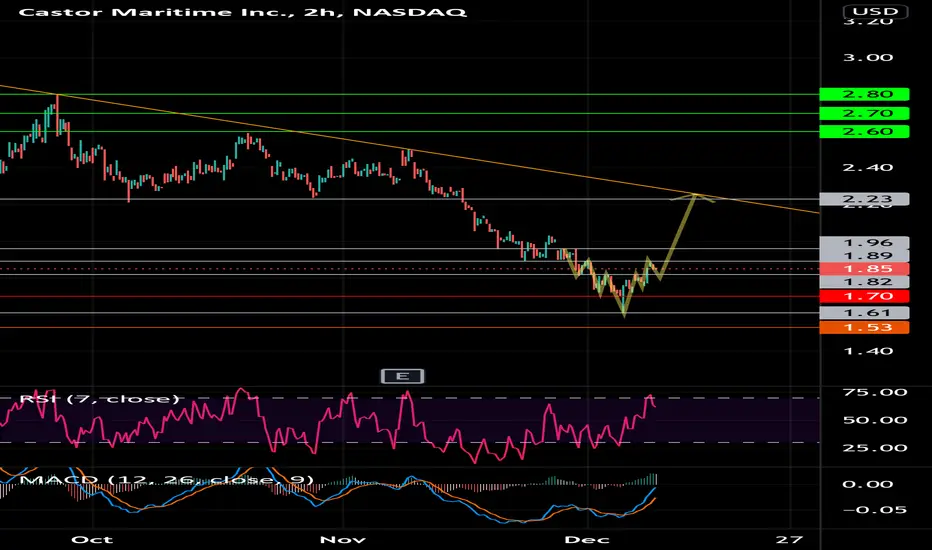Click the 27 date axis label

pos(789,539)
